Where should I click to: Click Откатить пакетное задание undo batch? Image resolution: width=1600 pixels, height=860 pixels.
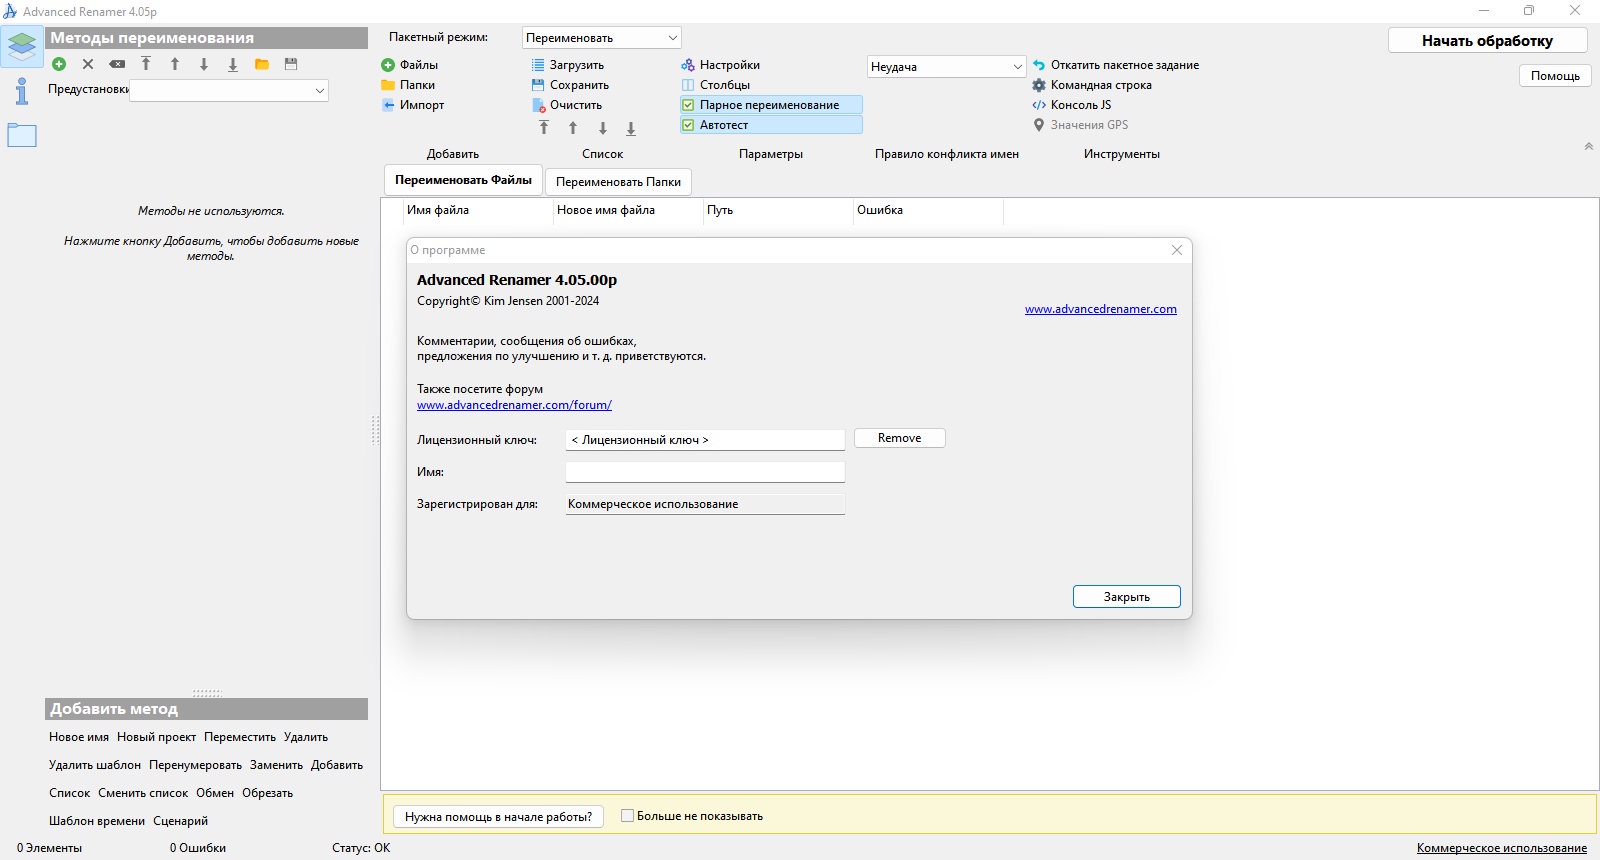click(x=1116, y=65)
